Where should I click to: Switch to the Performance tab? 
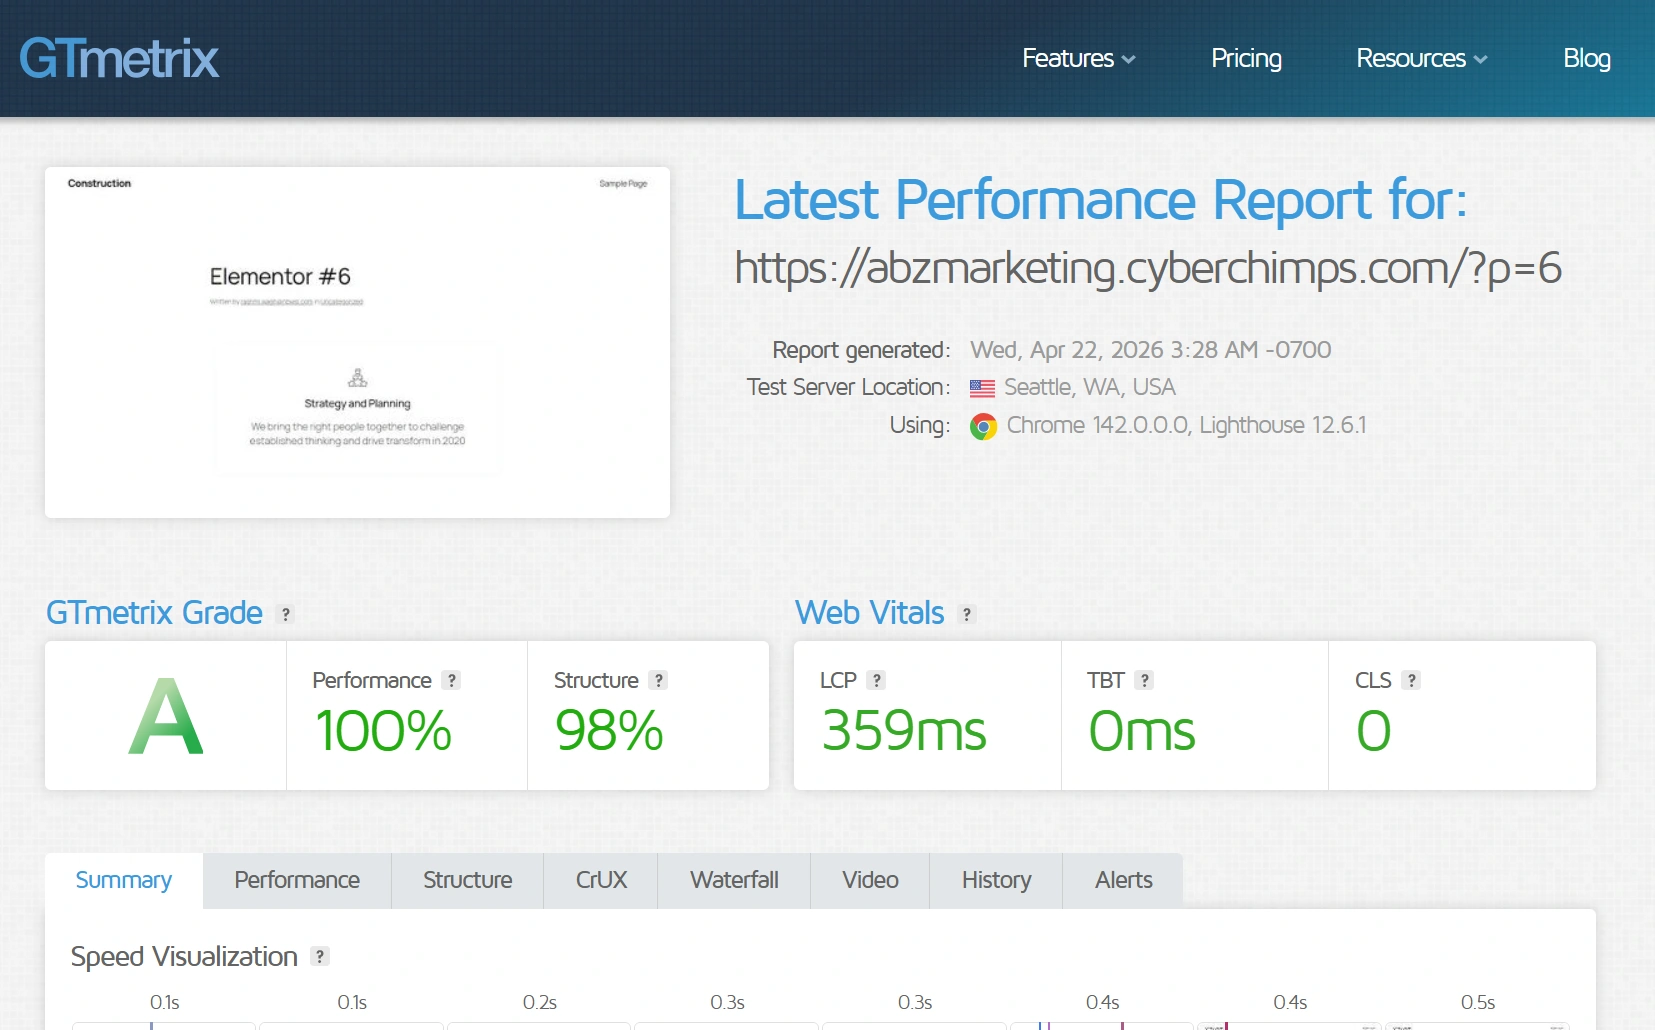pyautogui.click(x=297, y=880)
